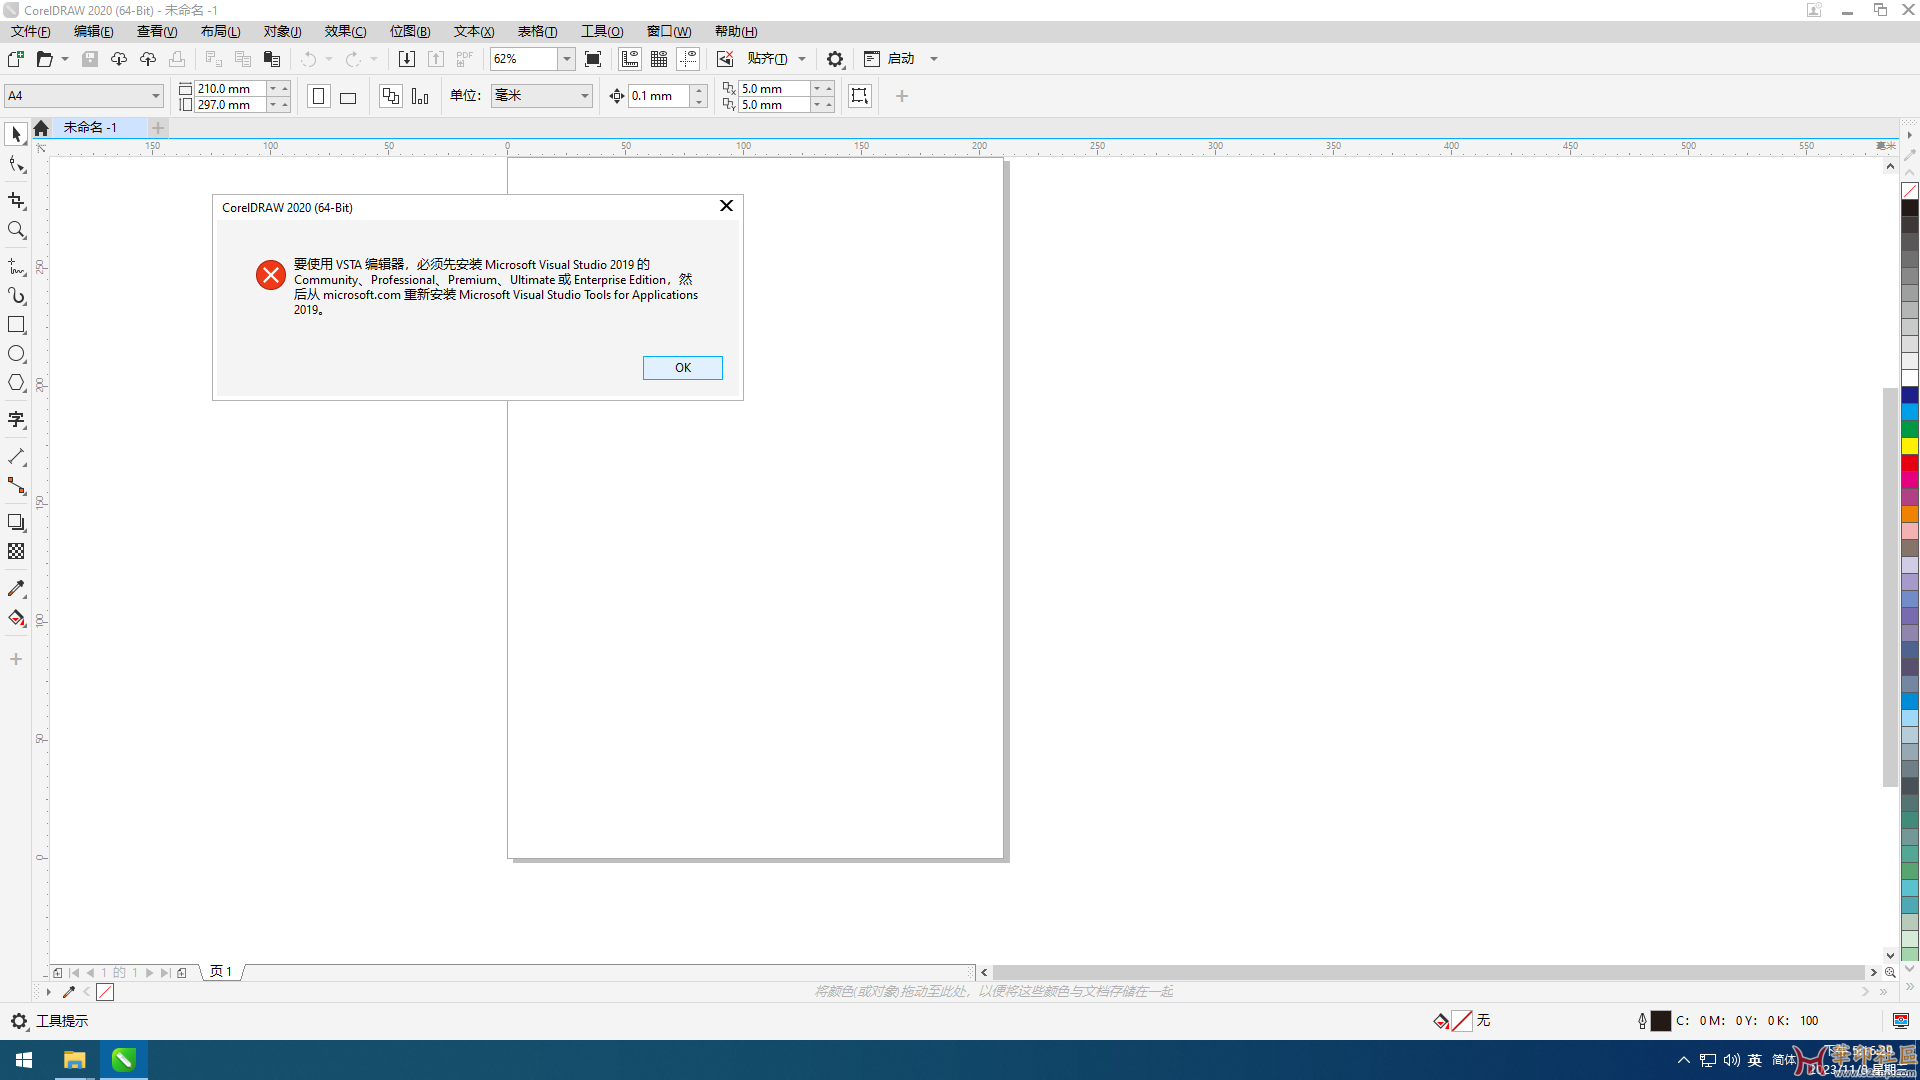Select the Shape edit tool

(x=16, y=165)
